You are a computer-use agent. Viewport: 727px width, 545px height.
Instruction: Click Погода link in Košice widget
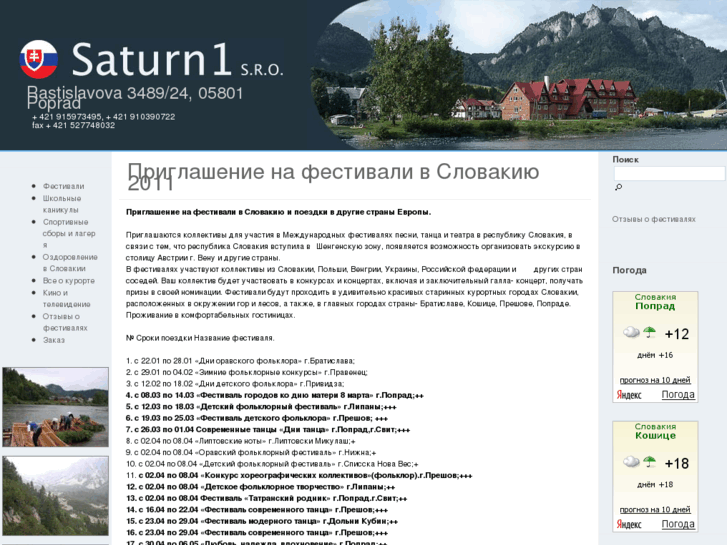(x=678, y=524)
